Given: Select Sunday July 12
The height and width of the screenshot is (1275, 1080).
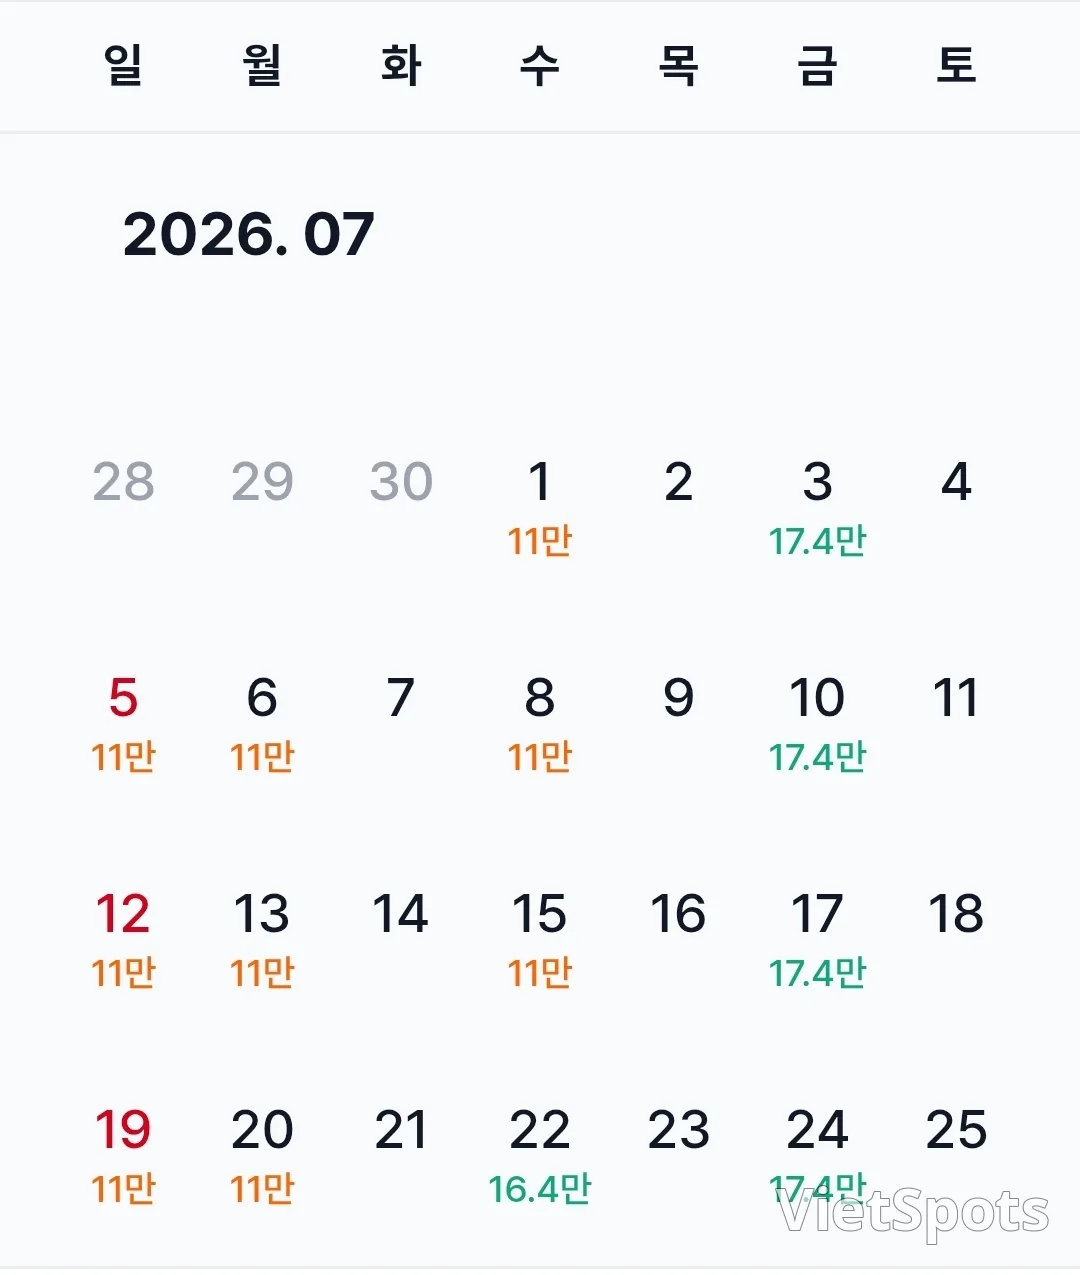Looking at the screenshot, I should (123, 940).
